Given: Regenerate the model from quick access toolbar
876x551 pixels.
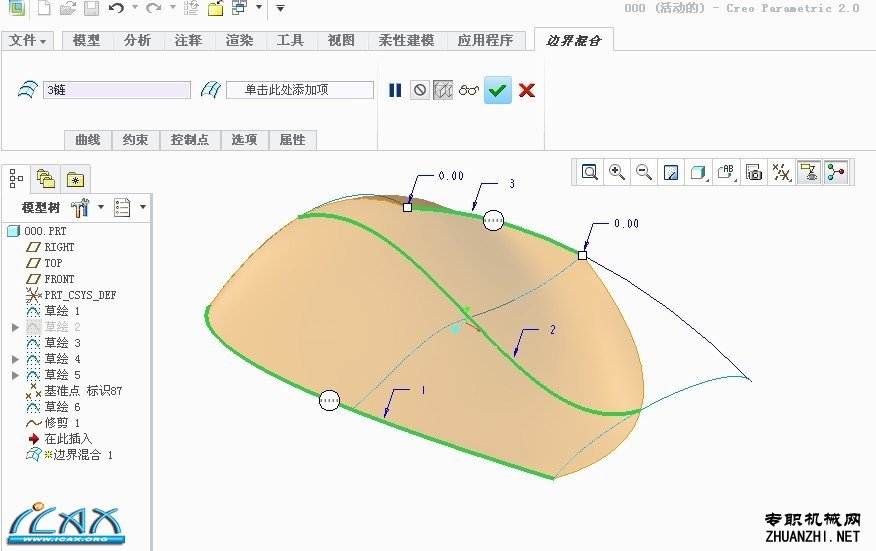Looking at the screenshot, I should point(191,8).
